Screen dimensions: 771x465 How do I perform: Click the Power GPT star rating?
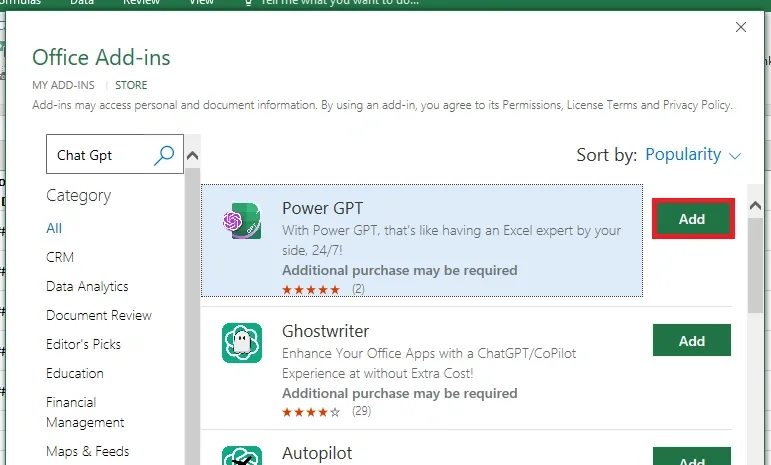point(310,289)
